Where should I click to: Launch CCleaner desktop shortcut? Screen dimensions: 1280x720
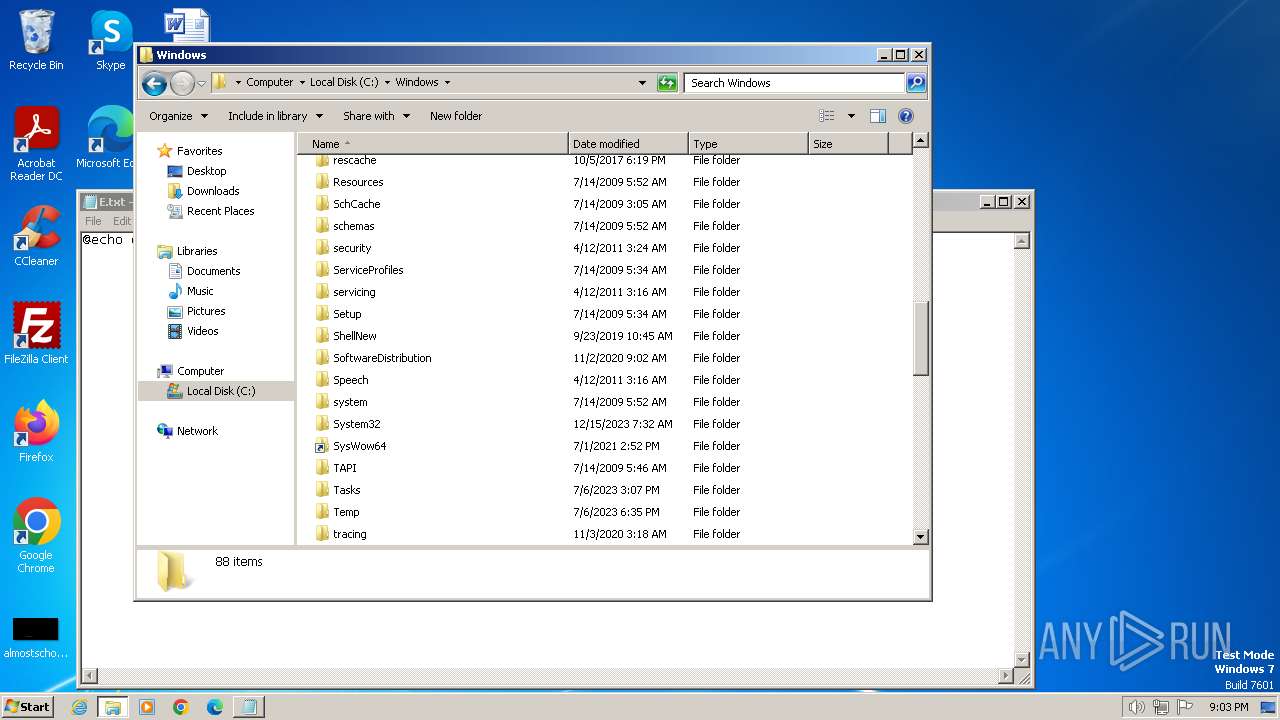pos(36,236)
